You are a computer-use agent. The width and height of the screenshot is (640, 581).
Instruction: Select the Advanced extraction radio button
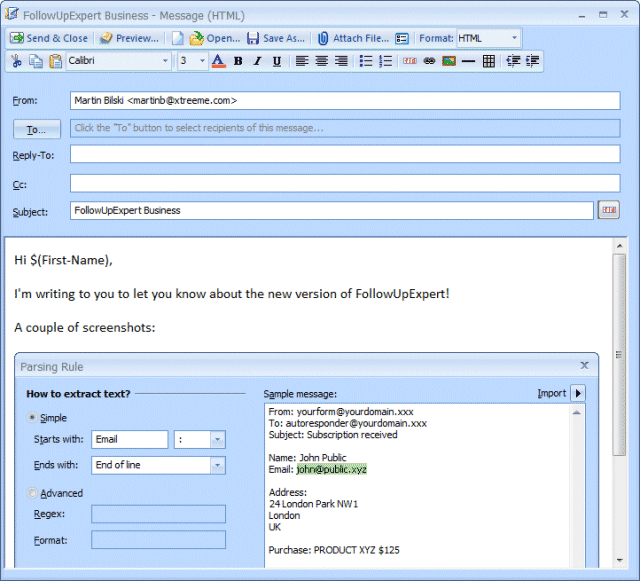coord(32,493)
